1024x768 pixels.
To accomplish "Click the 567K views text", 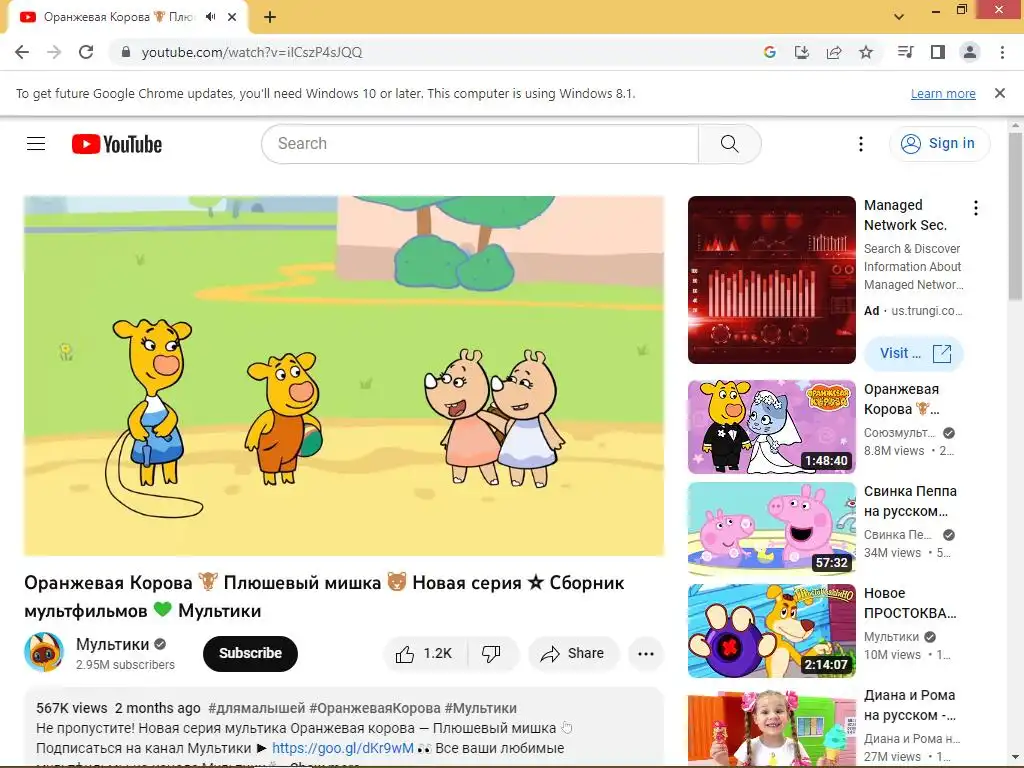I will 72,708.
